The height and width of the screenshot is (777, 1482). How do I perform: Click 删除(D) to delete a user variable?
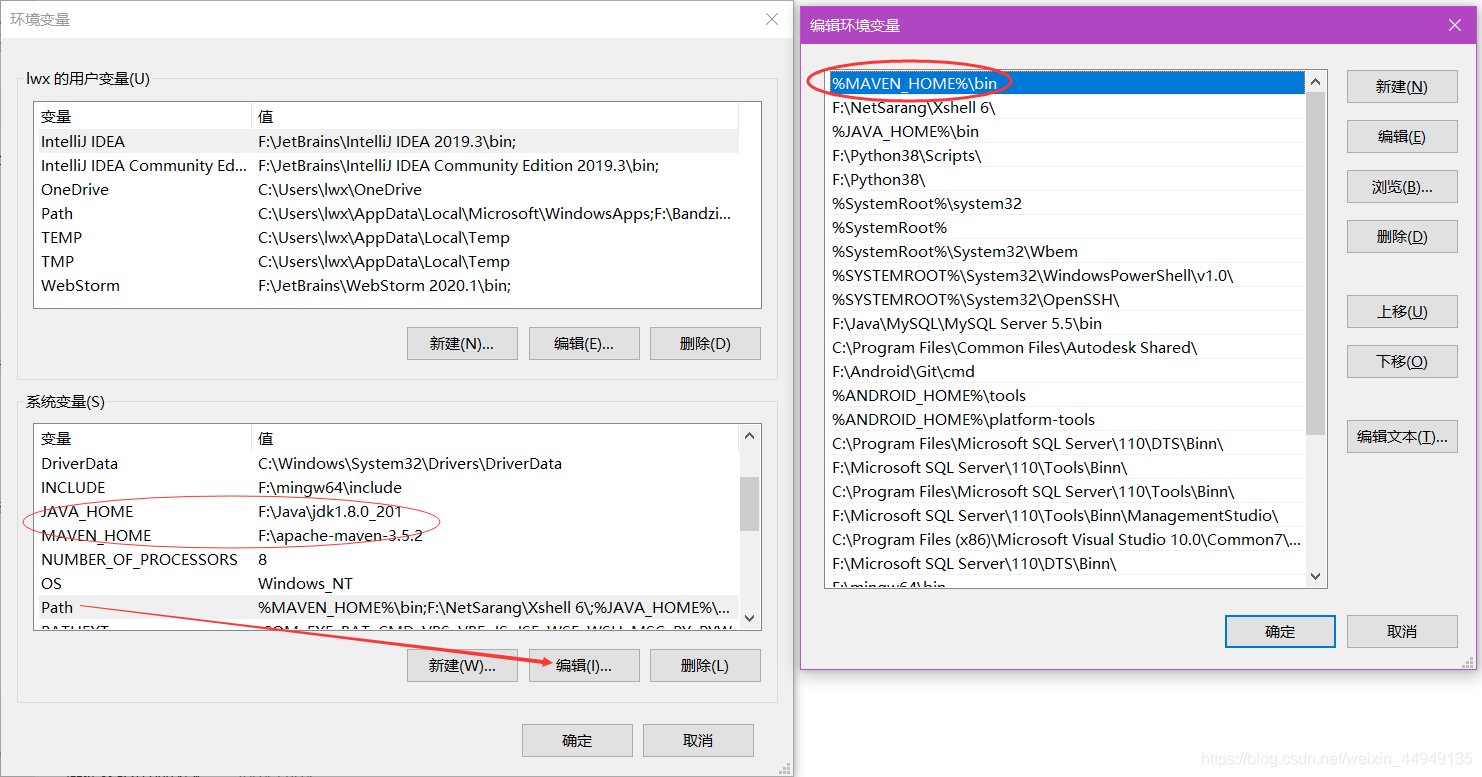click(x=705, y=343)
